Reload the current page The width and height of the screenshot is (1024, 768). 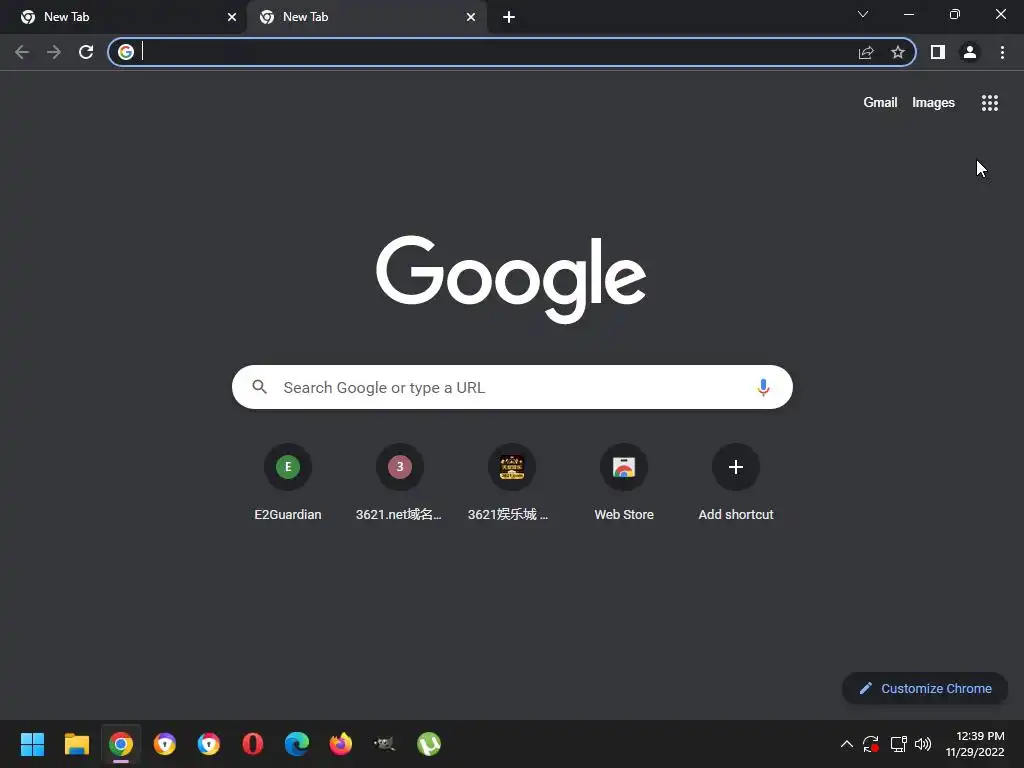coord(86,52)
